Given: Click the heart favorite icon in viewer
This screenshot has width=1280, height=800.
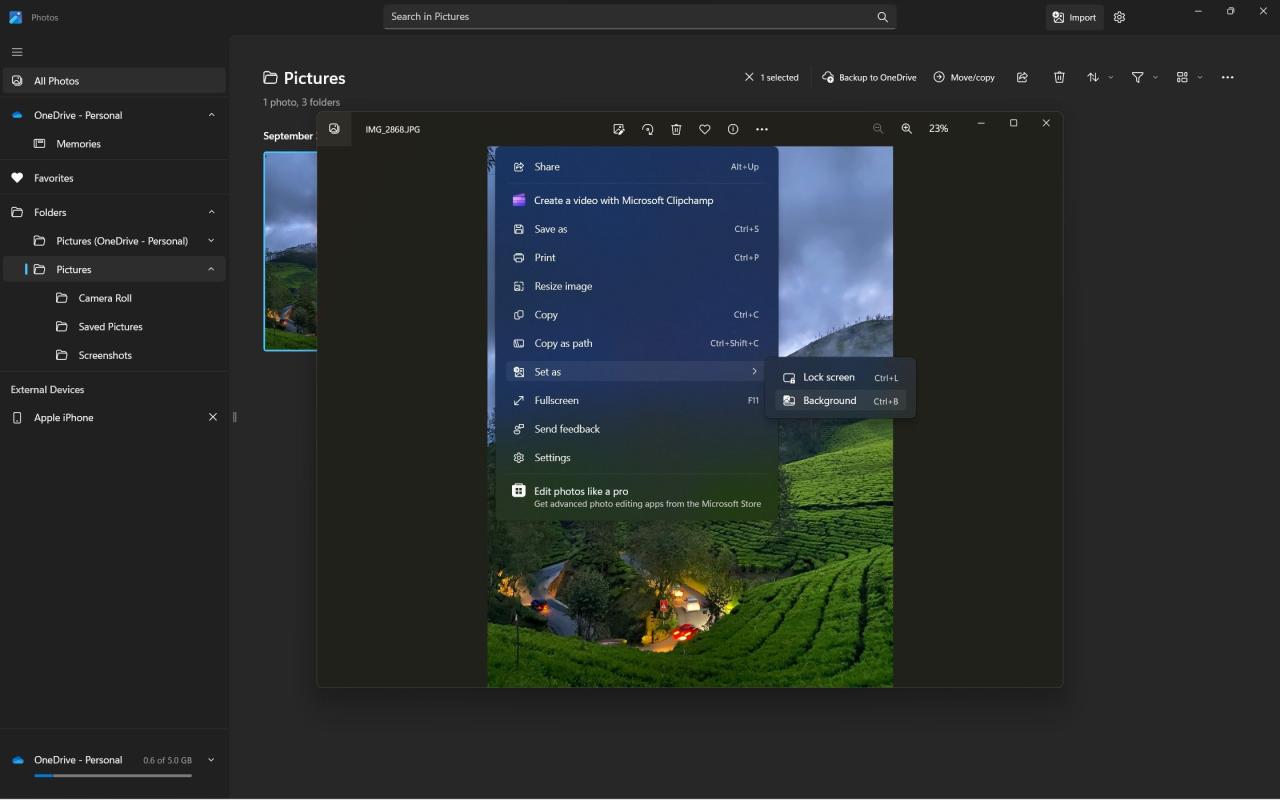Looking at the screenshot, I should click(705, 129).
